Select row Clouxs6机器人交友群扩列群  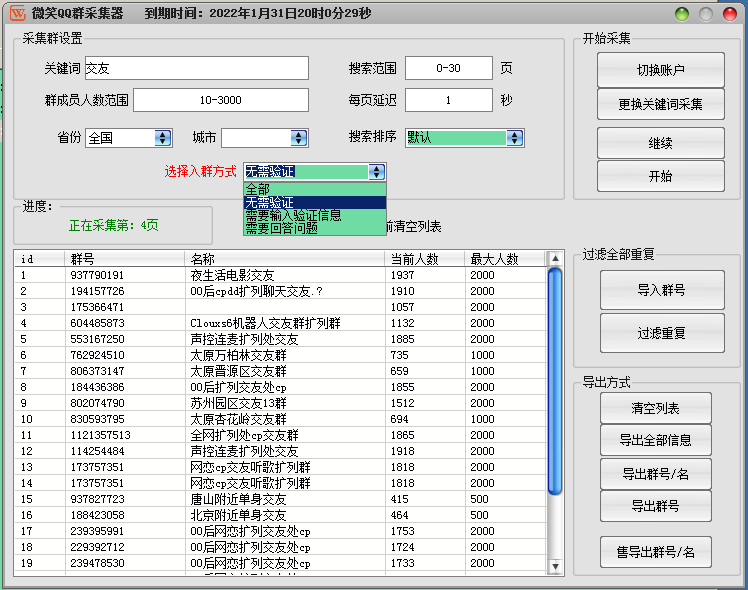(280, 323)
